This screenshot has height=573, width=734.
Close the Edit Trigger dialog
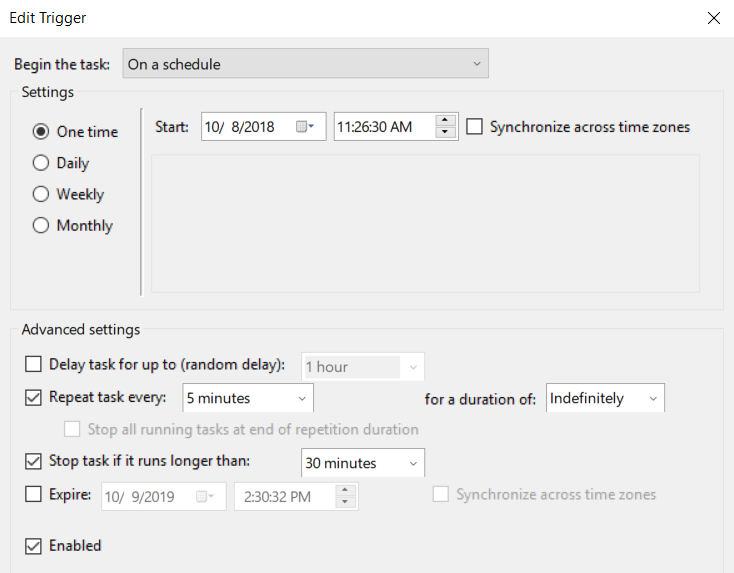coord(713,18)
